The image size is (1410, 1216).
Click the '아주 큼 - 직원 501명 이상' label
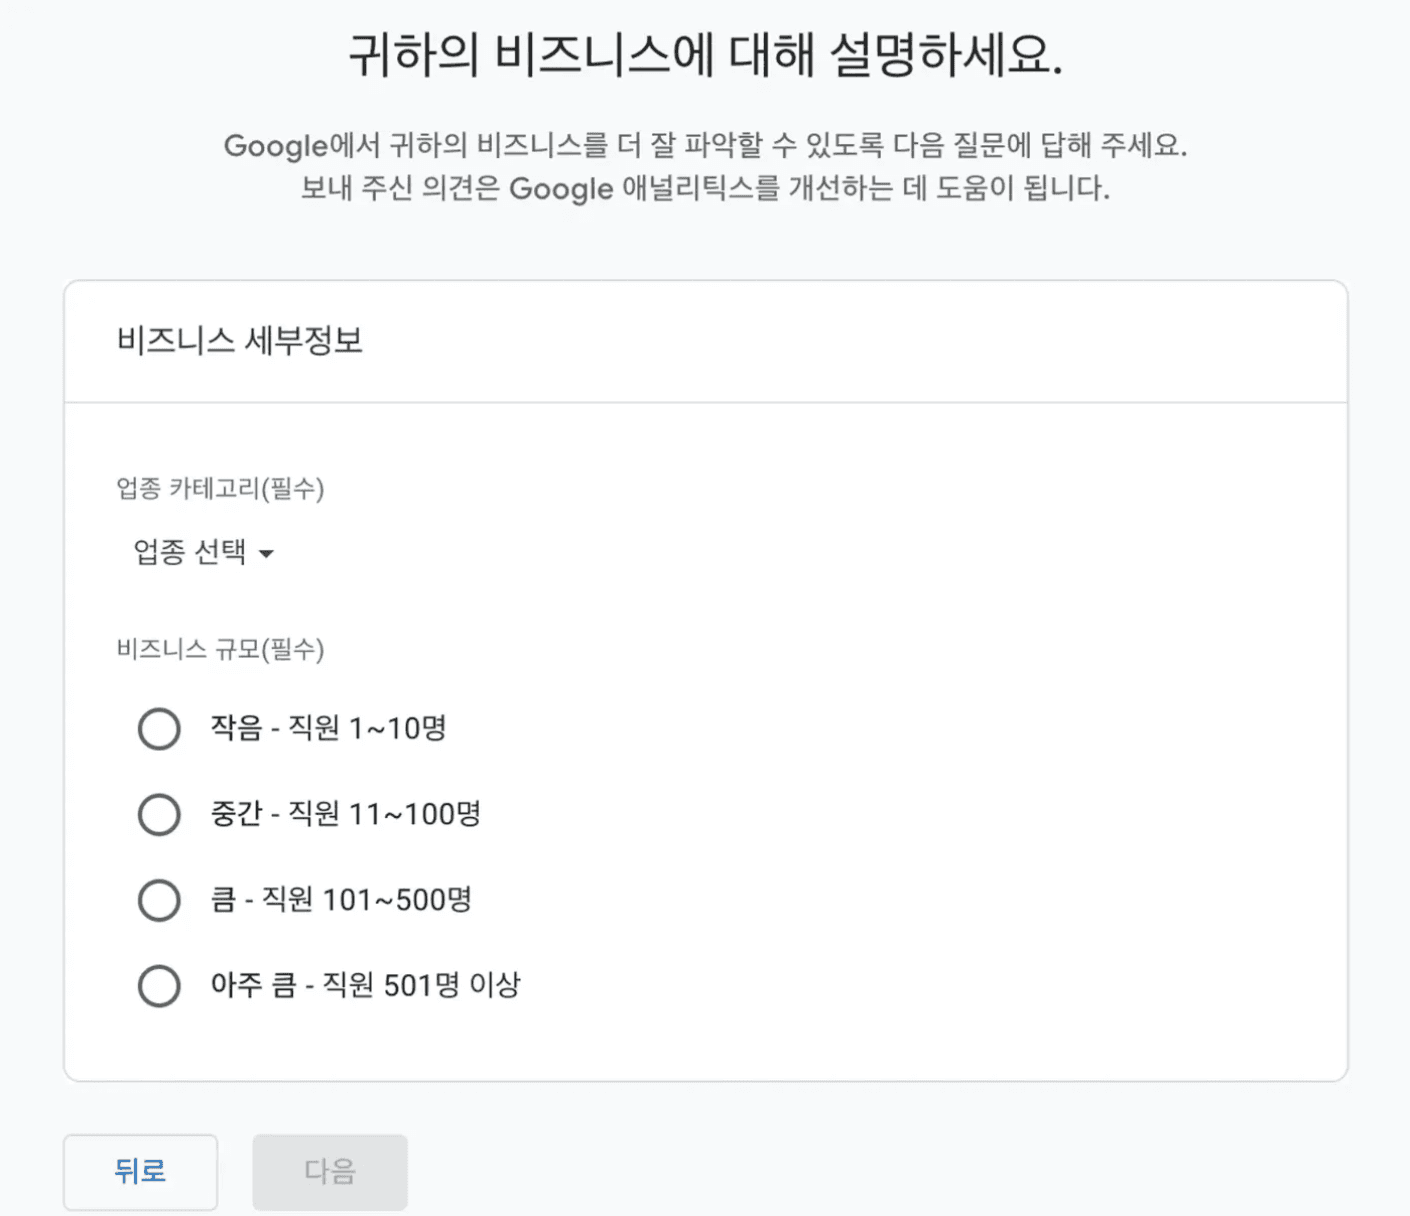pos(365,986)
